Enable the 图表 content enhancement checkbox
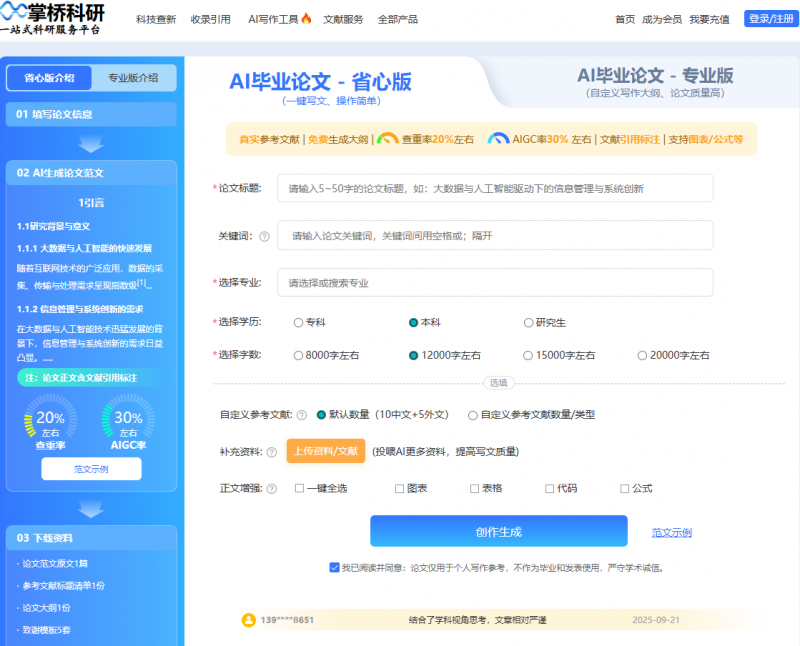Image resolution: width=800 pixels, height=646 pixels. click(399, 487)
